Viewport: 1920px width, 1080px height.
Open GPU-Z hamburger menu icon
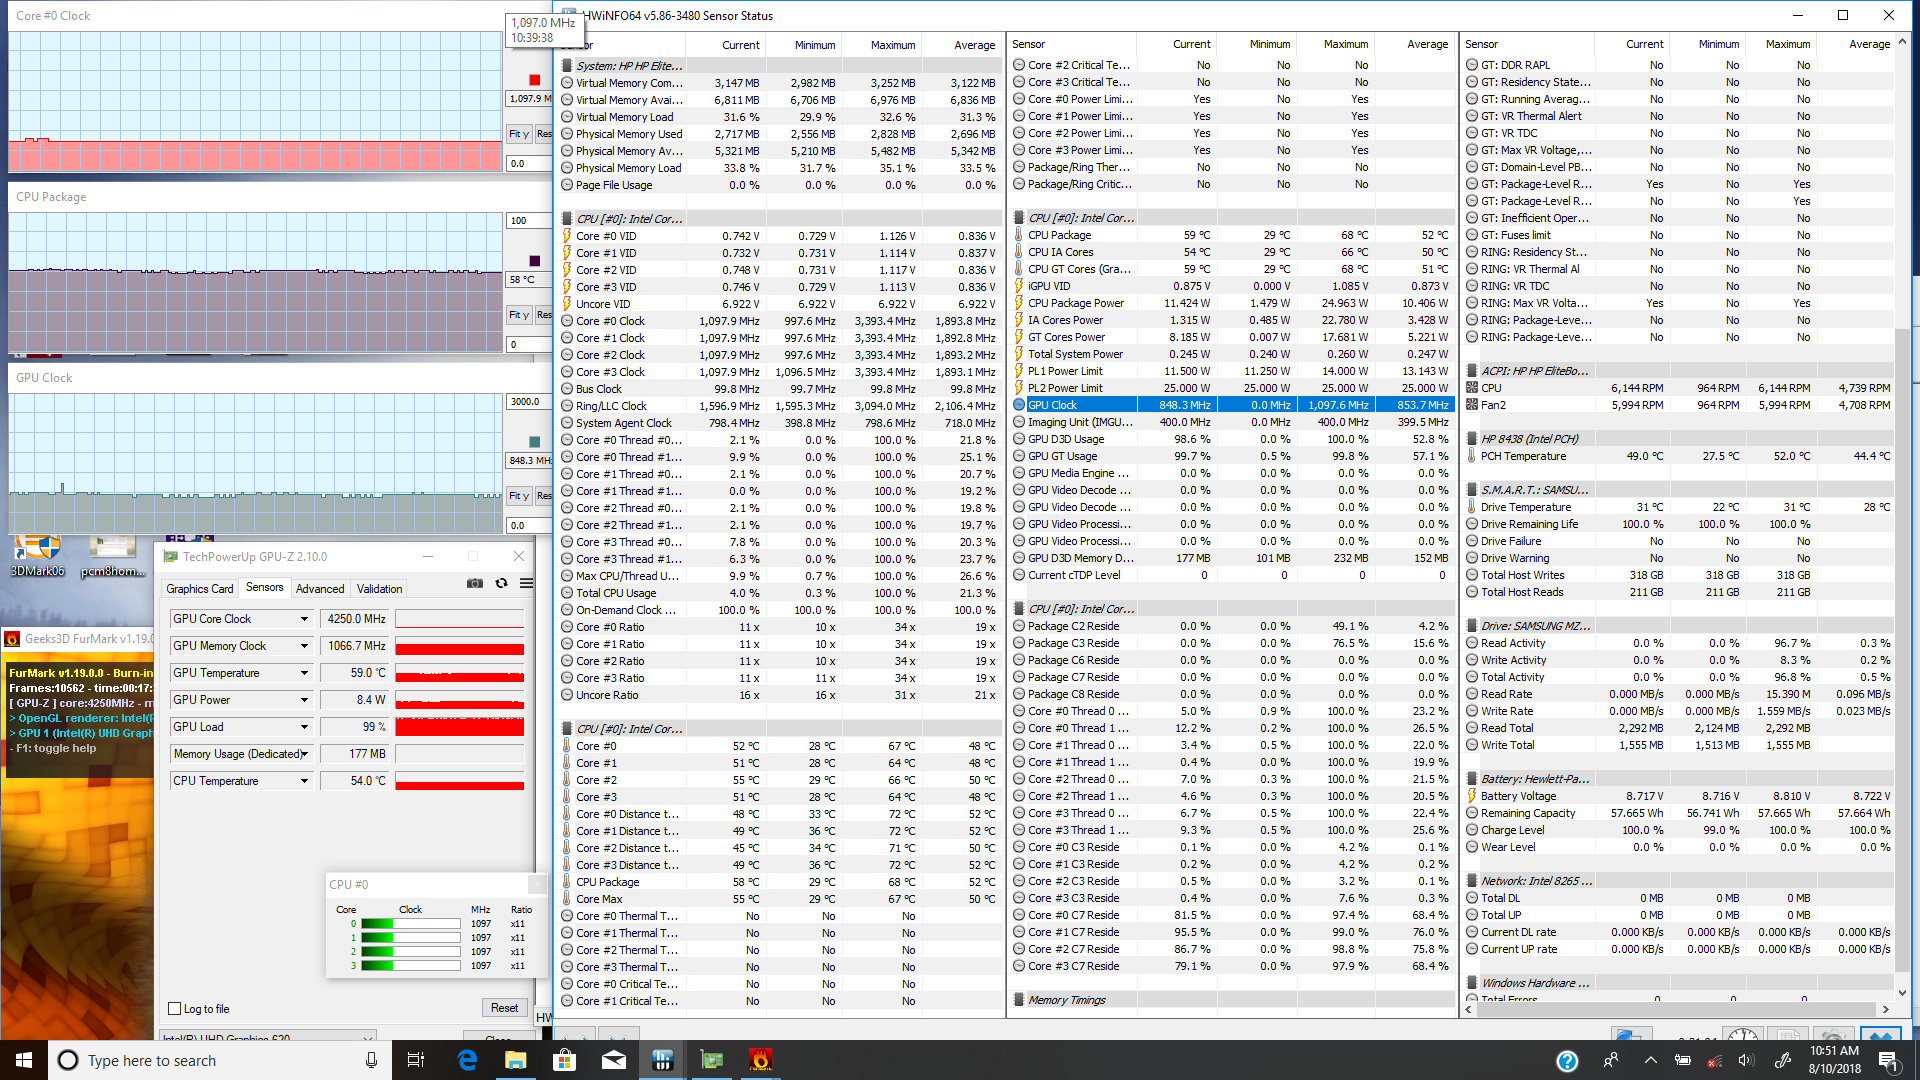pyautogui.click(x=526, y=584)
